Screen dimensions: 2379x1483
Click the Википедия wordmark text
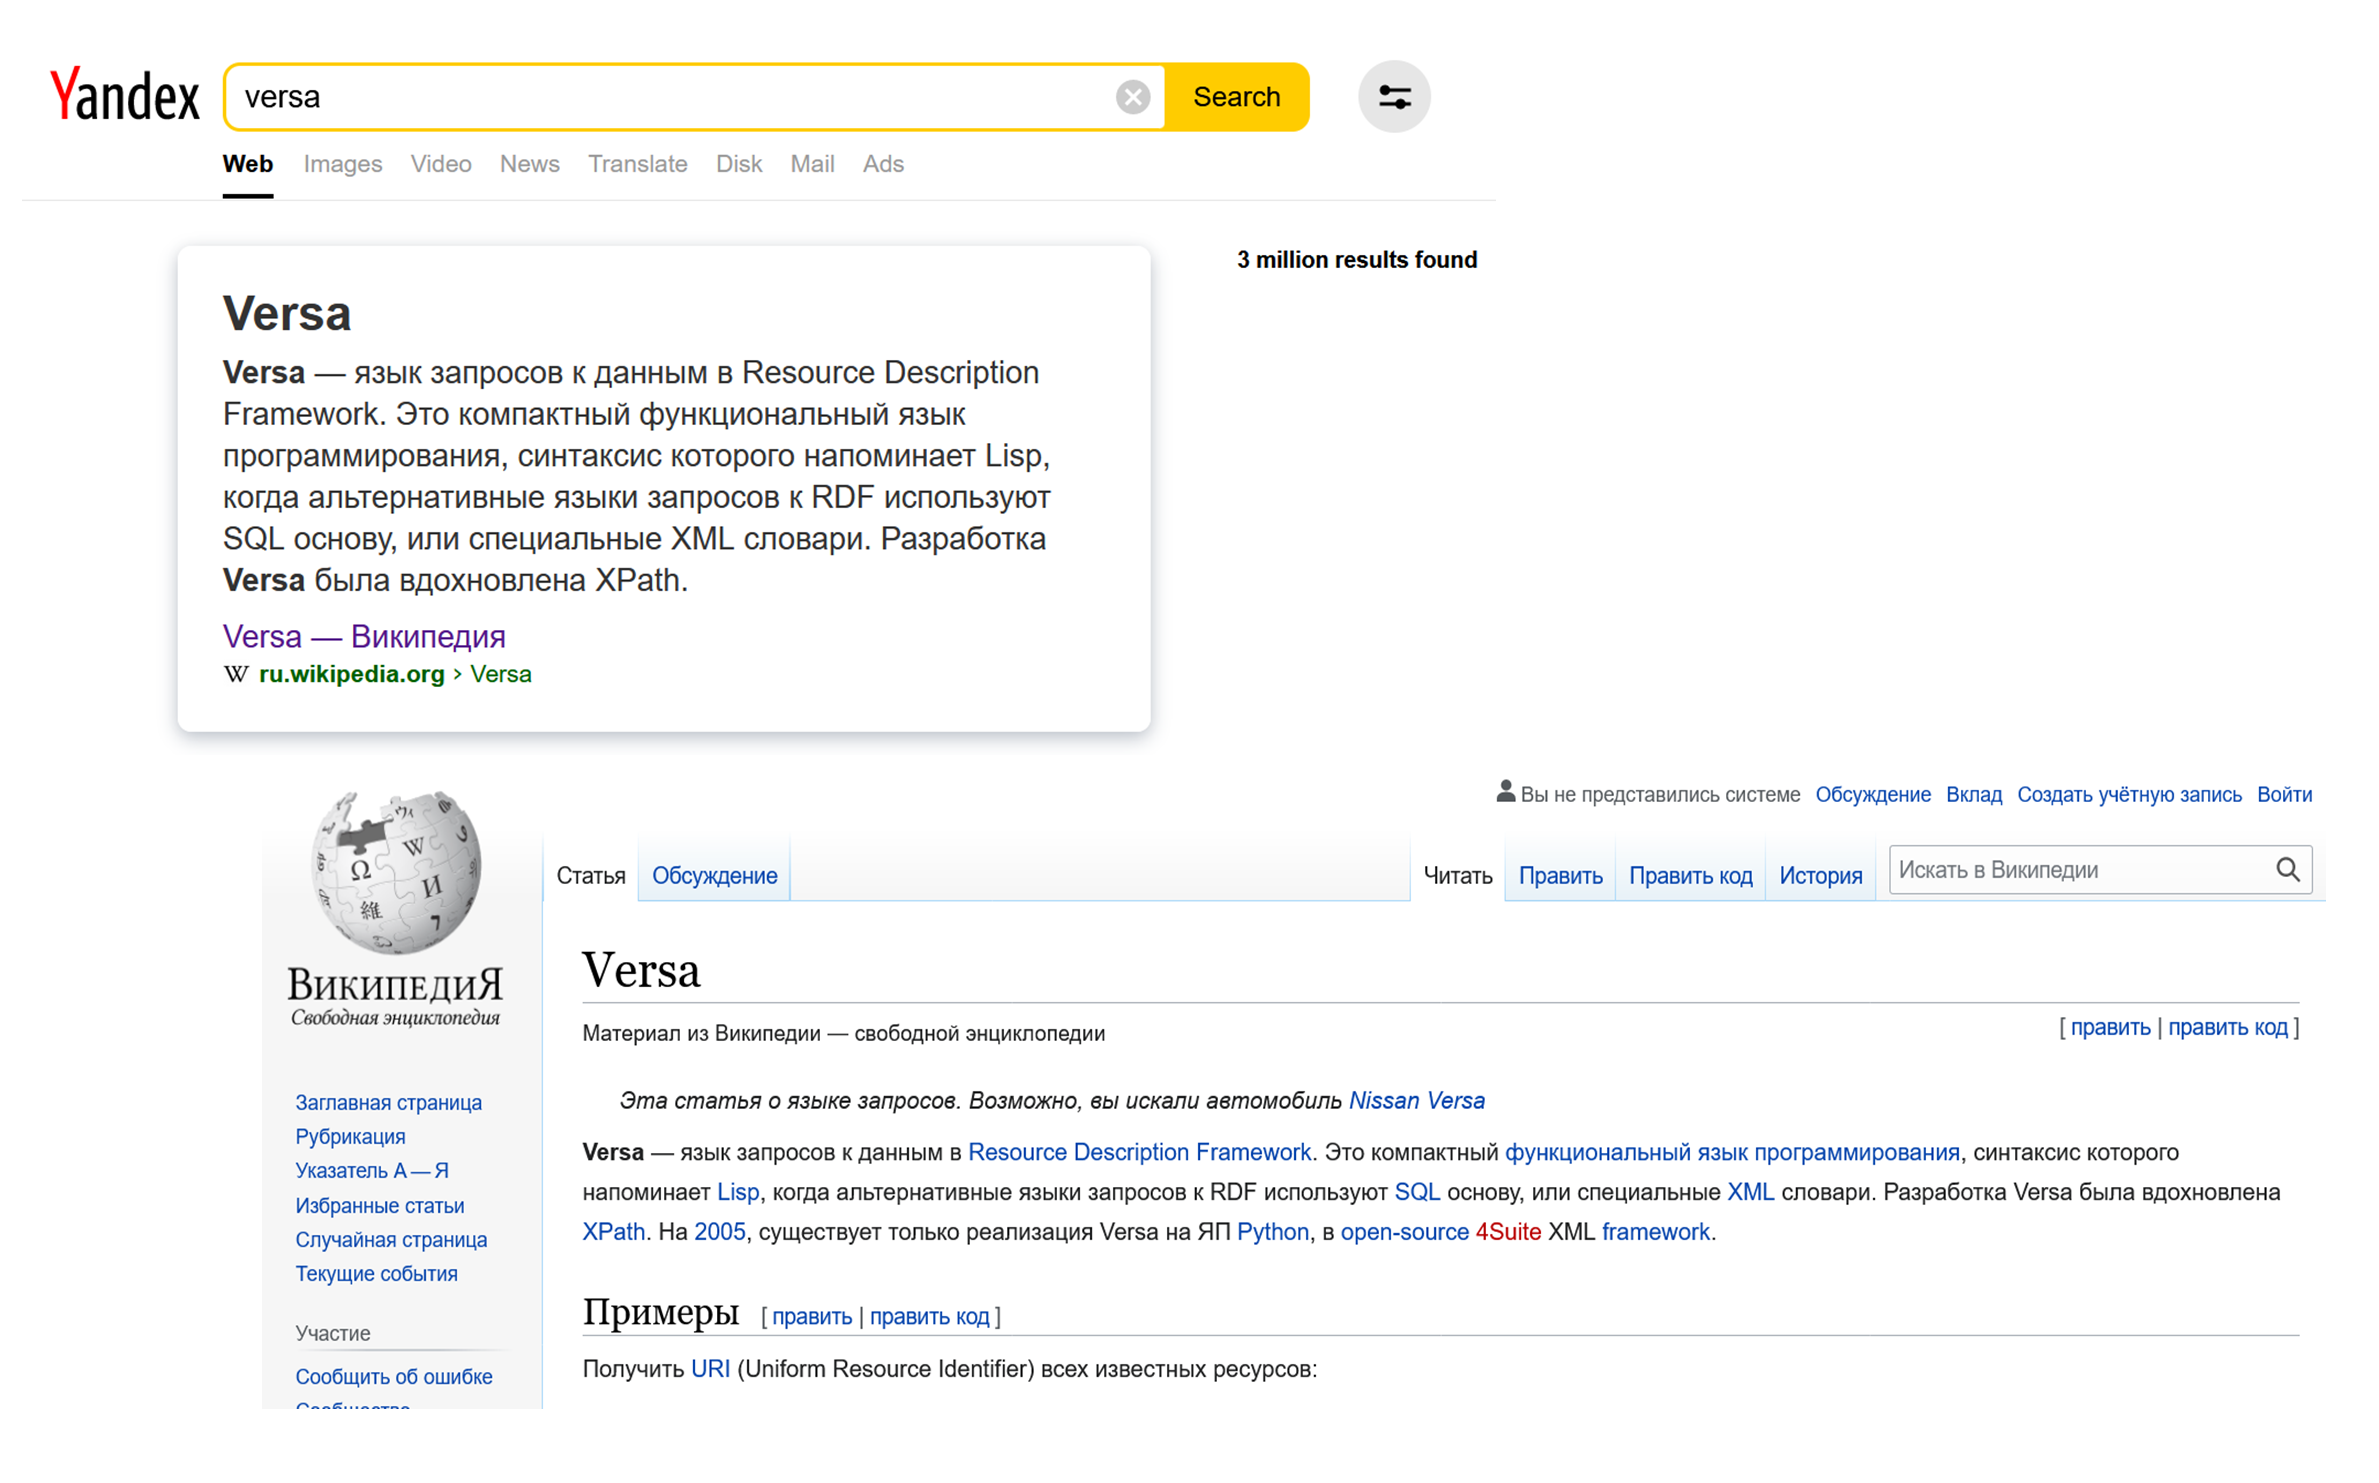395,983
